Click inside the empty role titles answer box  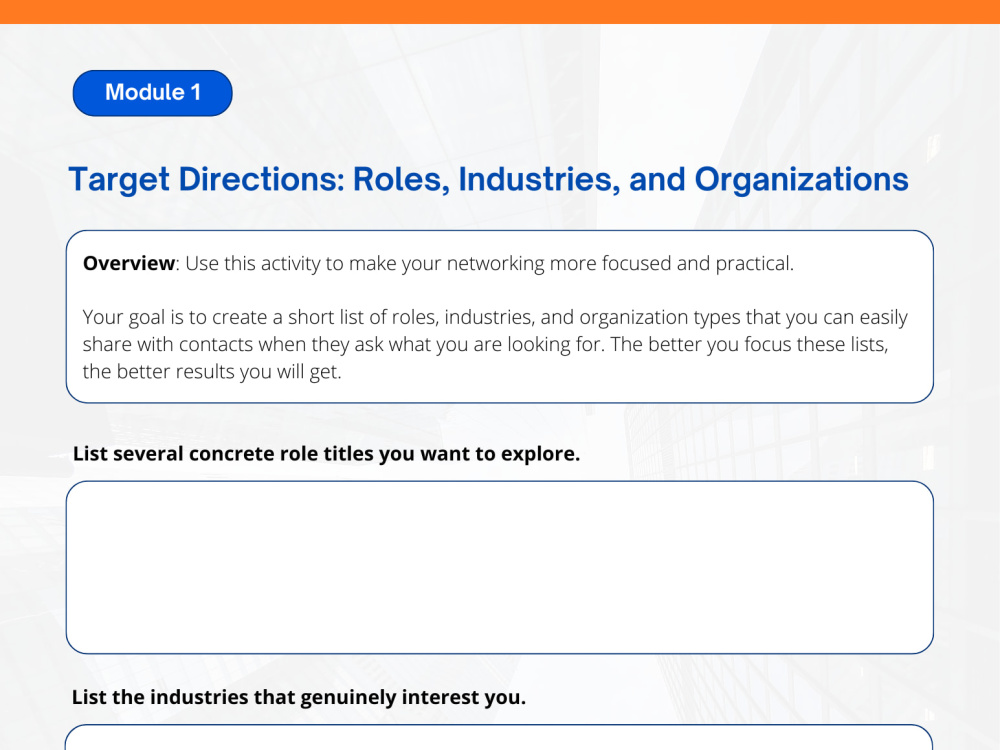tap(499, 568)
